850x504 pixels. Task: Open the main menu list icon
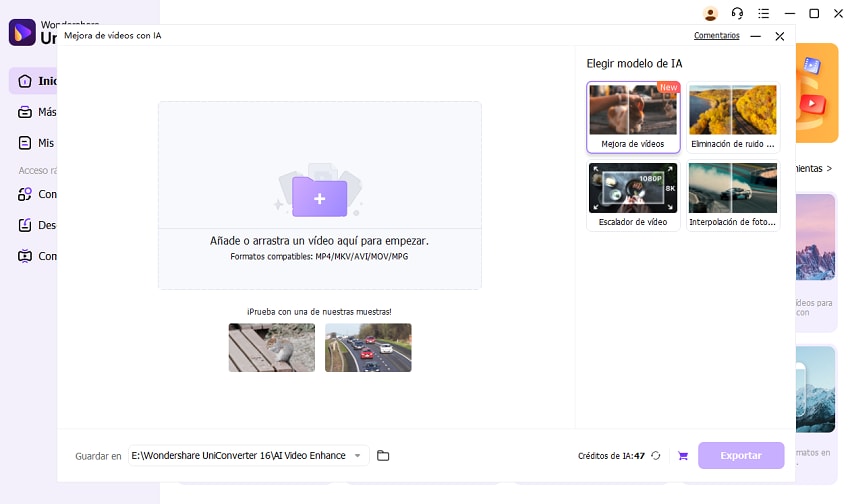(x=763, y=14)
